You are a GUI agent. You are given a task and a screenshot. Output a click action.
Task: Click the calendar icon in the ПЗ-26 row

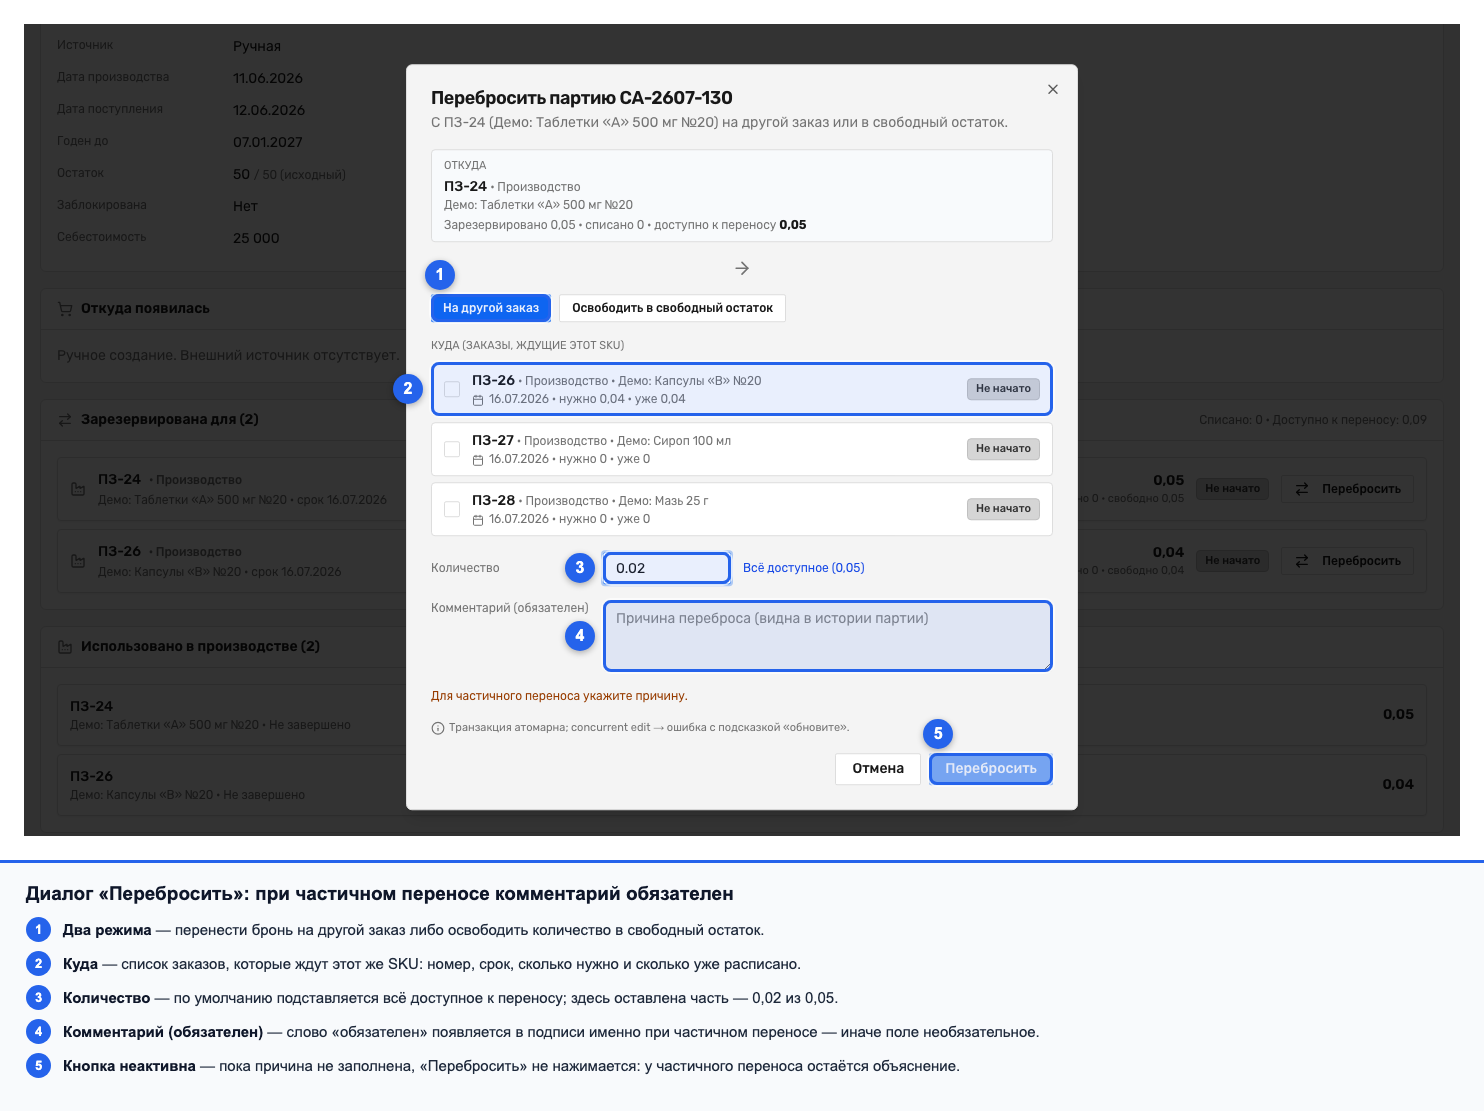478,400
